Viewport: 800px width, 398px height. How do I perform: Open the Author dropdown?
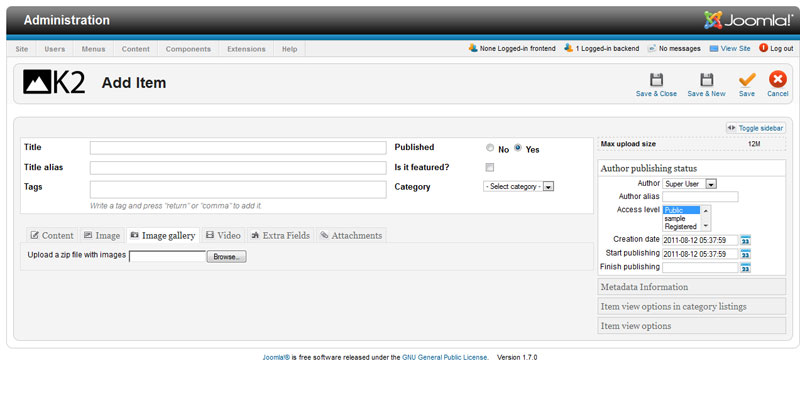pos(689,184)
